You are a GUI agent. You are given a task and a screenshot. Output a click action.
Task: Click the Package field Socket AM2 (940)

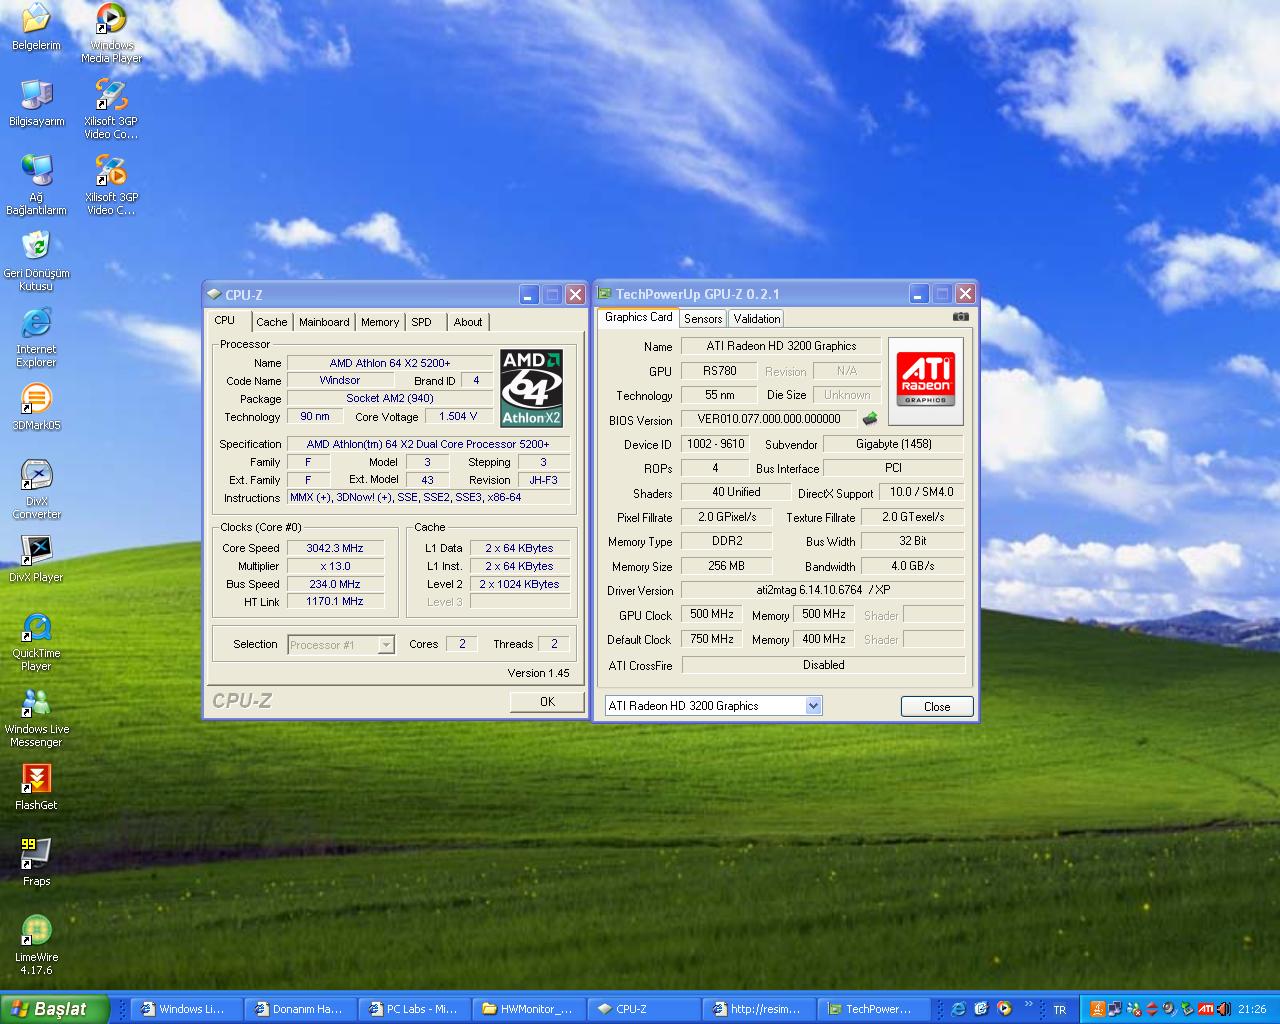[x=390, y=398]
